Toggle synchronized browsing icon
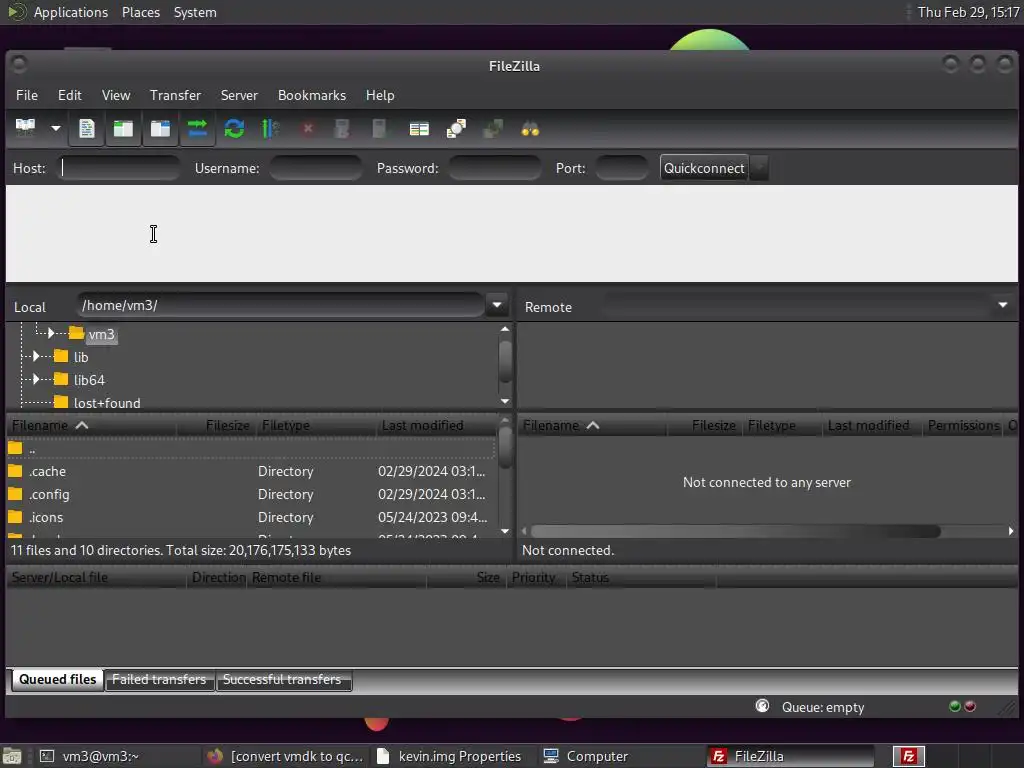The height and width of the screenshot is (768, 1024). (493, 129)
